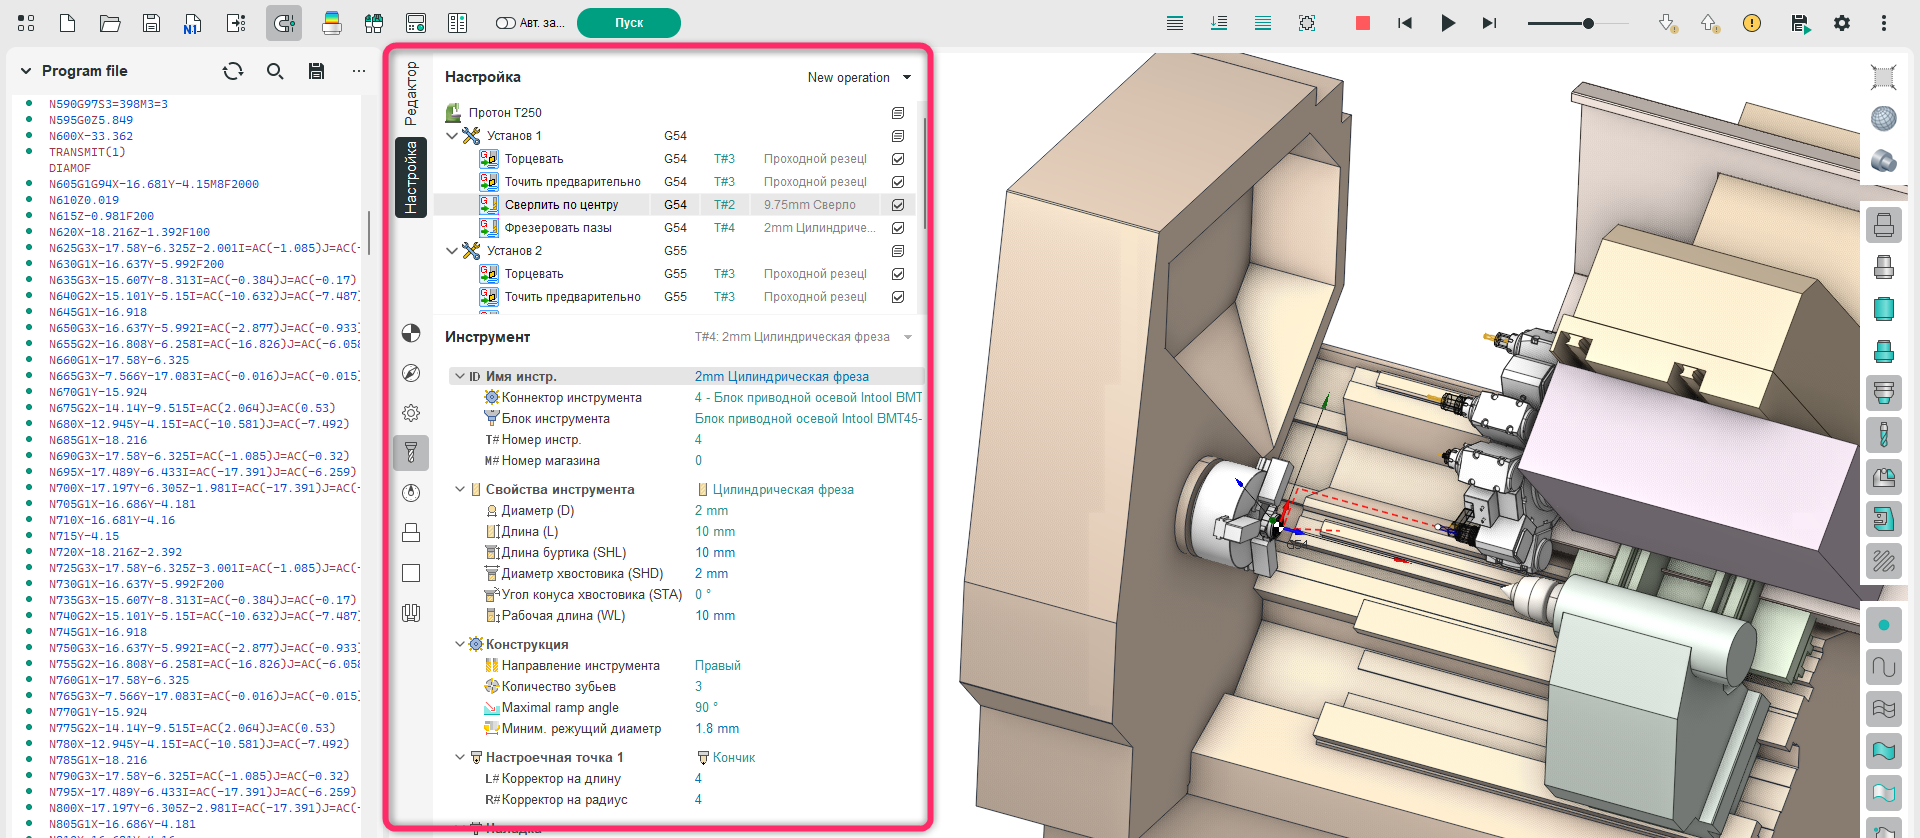
Task: Click the yellow warning indicator icon
Action: [x=1752, y=23]
